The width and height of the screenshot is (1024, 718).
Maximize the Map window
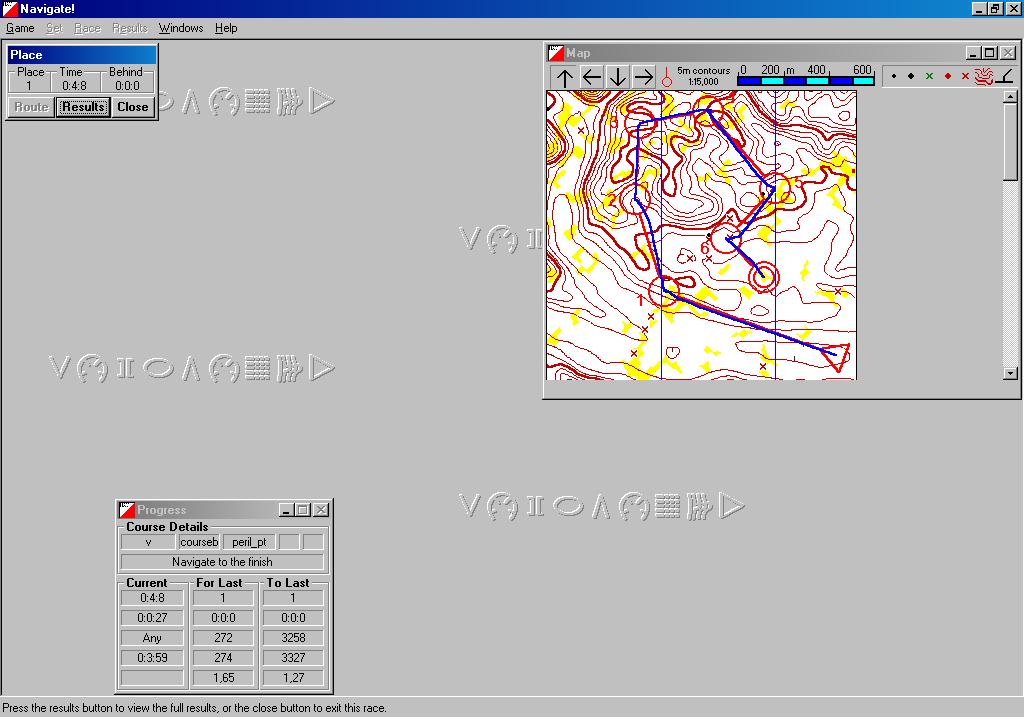[990, 53]
